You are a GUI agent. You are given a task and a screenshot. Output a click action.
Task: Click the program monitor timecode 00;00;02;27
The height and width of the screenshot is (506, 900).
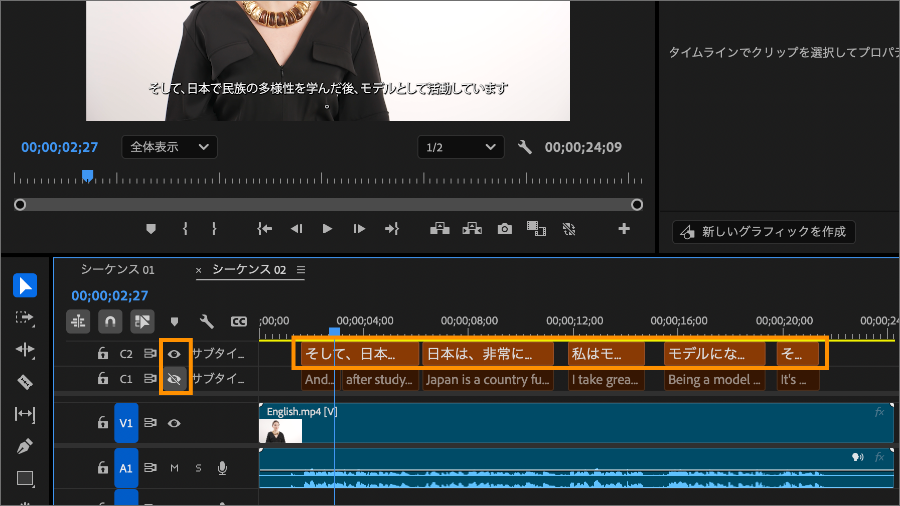[60, 147]
